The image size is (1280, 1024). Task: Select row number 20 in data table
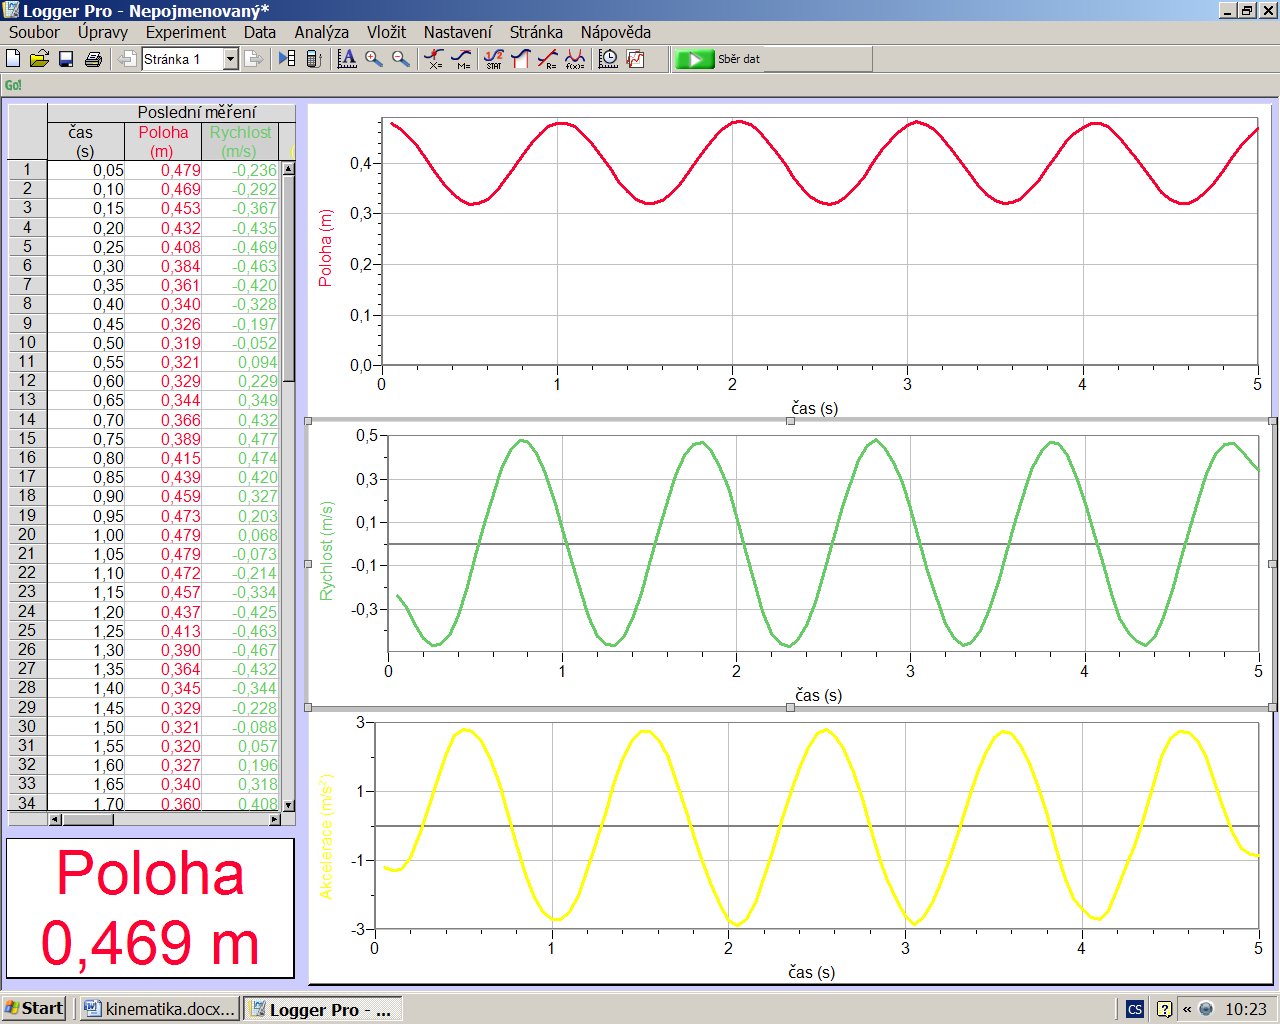coord(27,534)
